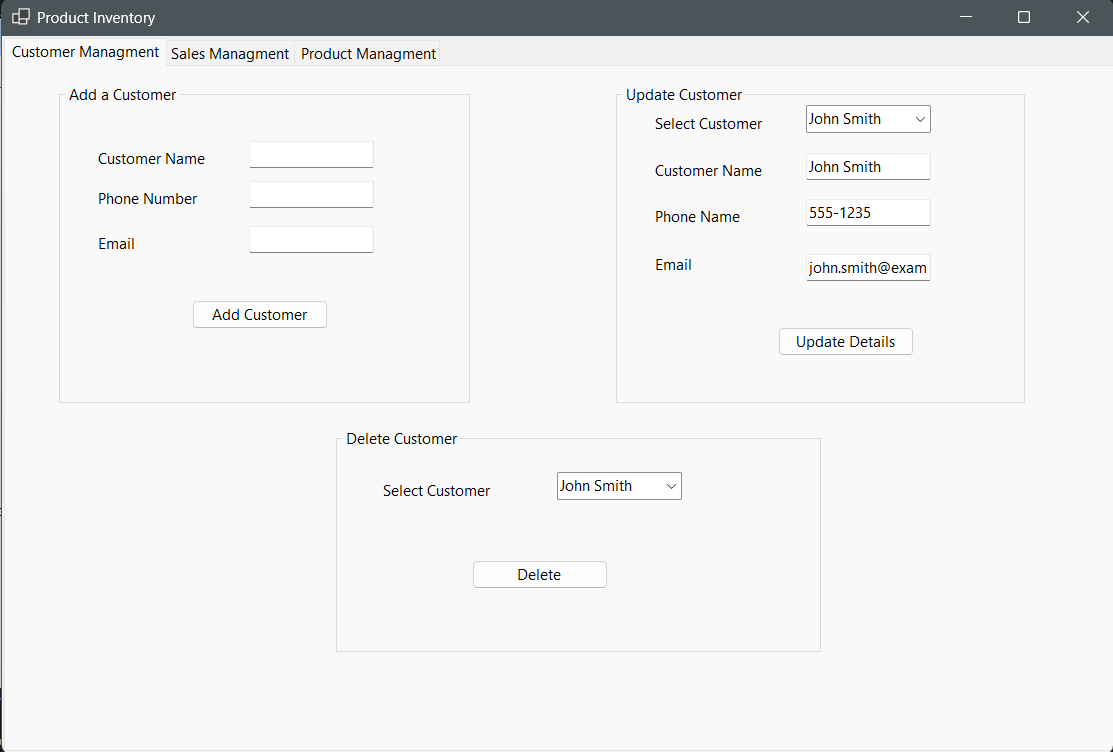Click the Update Details button
1113x752 pixels.
(x=845, y=342)
